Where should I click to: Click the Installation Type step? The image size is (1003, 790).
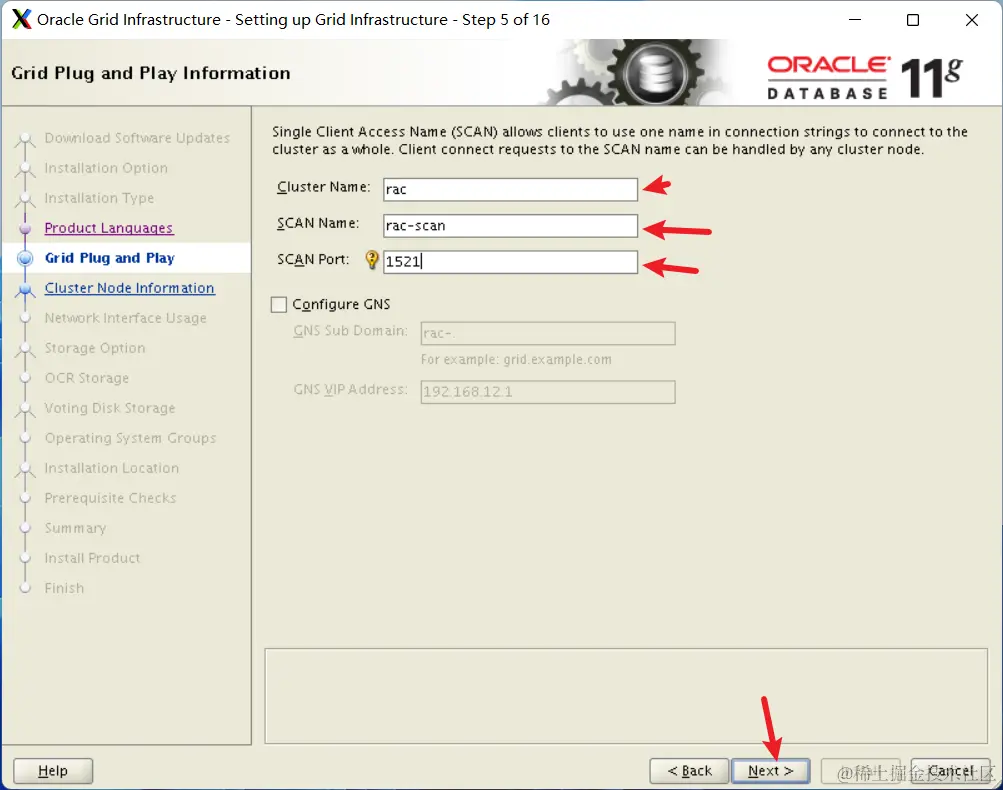coord(99,198)
